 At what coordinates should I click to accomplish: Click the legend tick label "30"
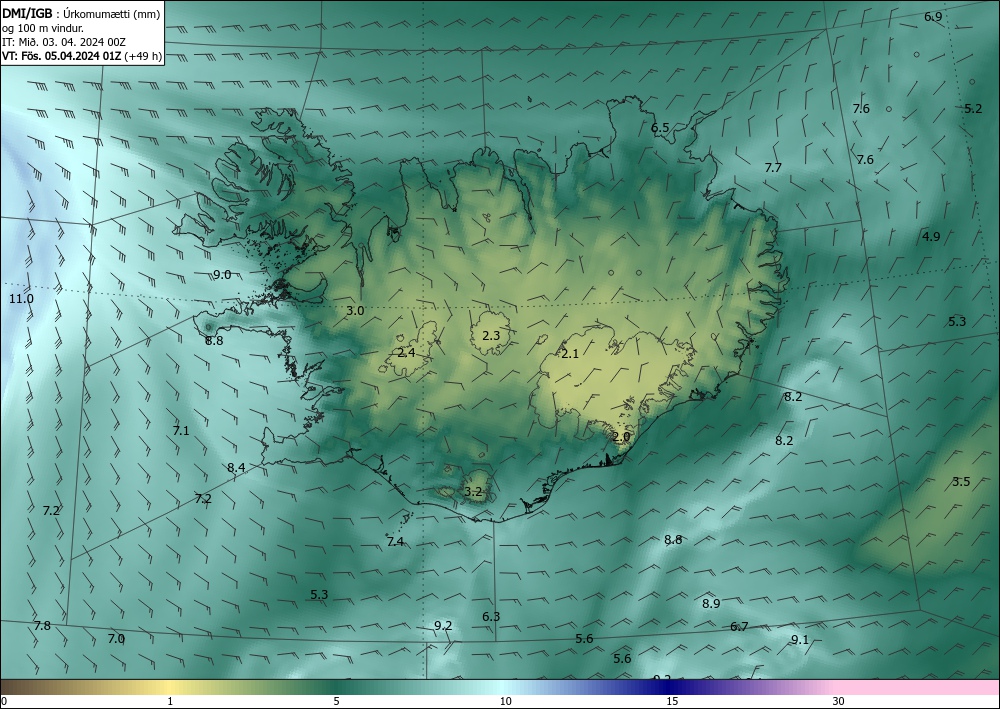(x=839, y=701)
